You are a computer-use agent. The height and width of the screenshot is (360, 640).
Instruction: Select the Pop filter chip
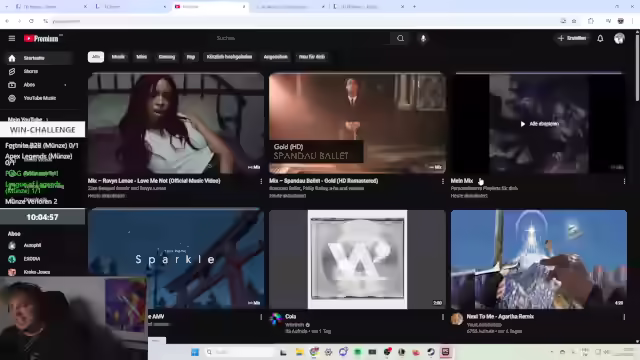(191, 57)
